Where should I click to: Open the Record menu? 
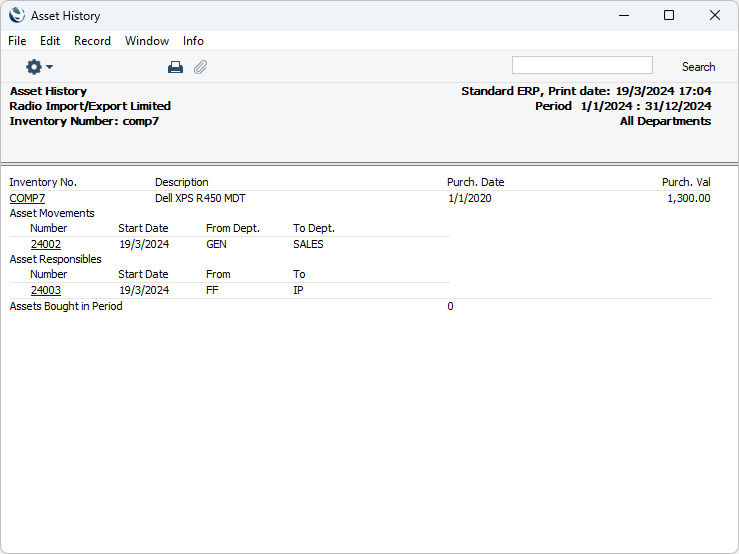click(x=92, y=41)
